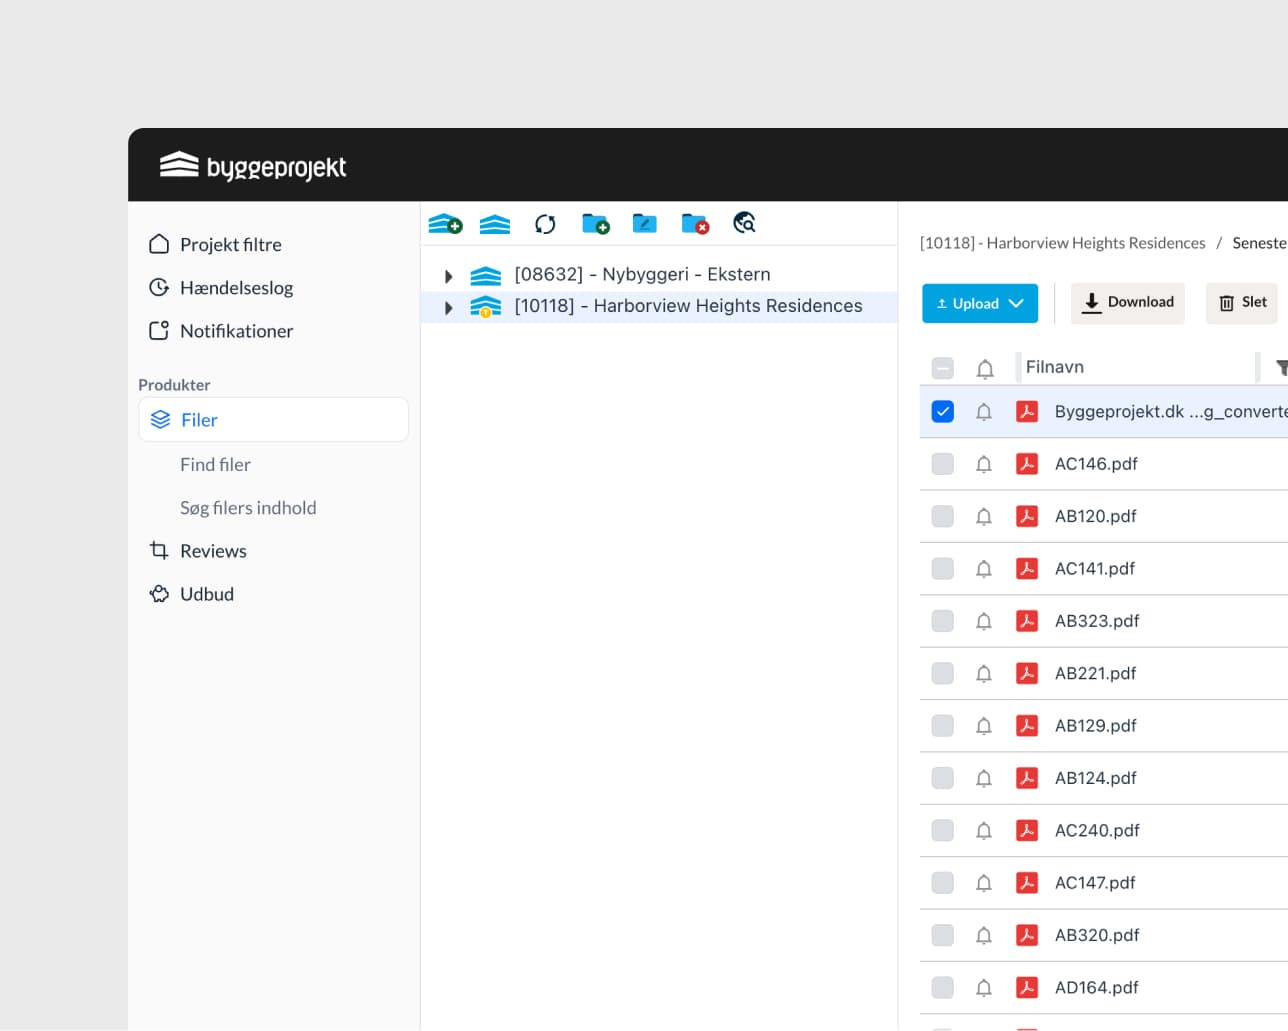Open the file AC147.pdf
The height and width of the screenshot is (1031, 1288).
[1095, 883]
